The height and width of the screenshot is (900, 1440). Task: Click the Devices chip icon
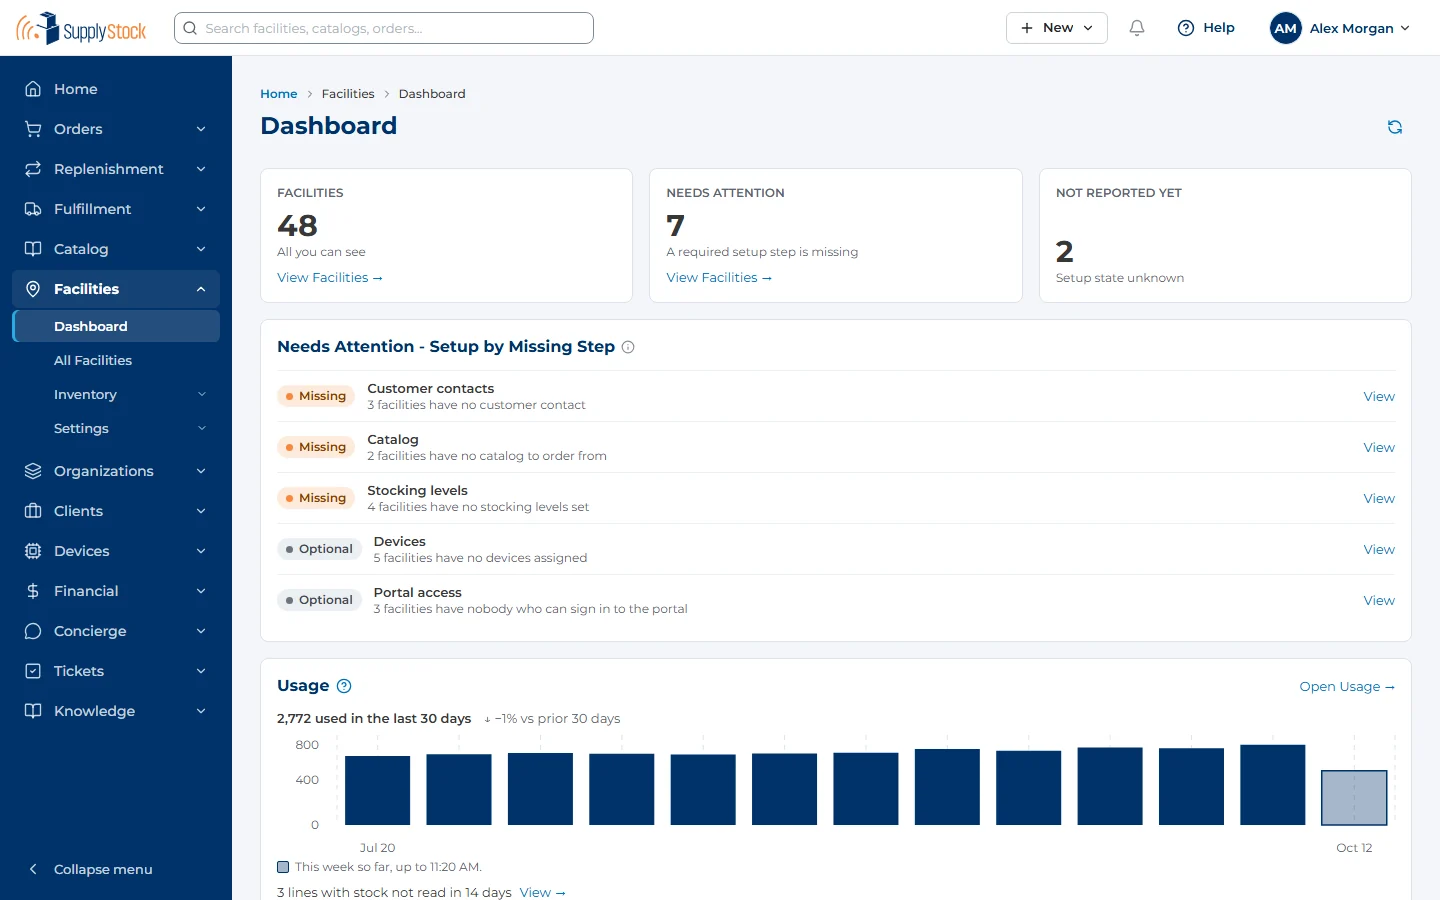(x=33, y=551)
